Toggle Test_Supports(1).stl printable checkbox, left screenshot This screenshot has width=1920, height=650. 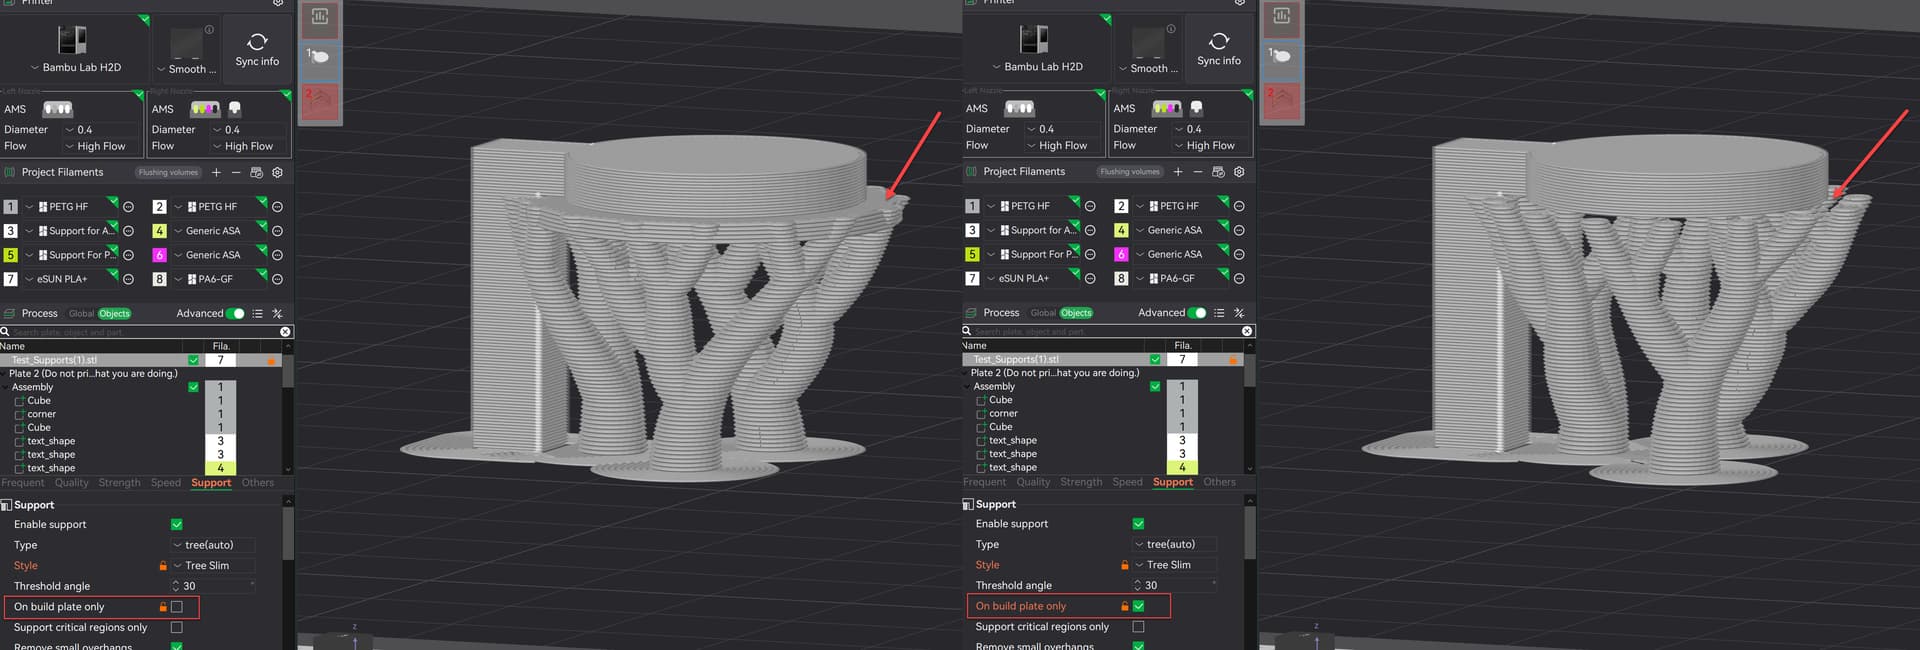coord(193,360)
